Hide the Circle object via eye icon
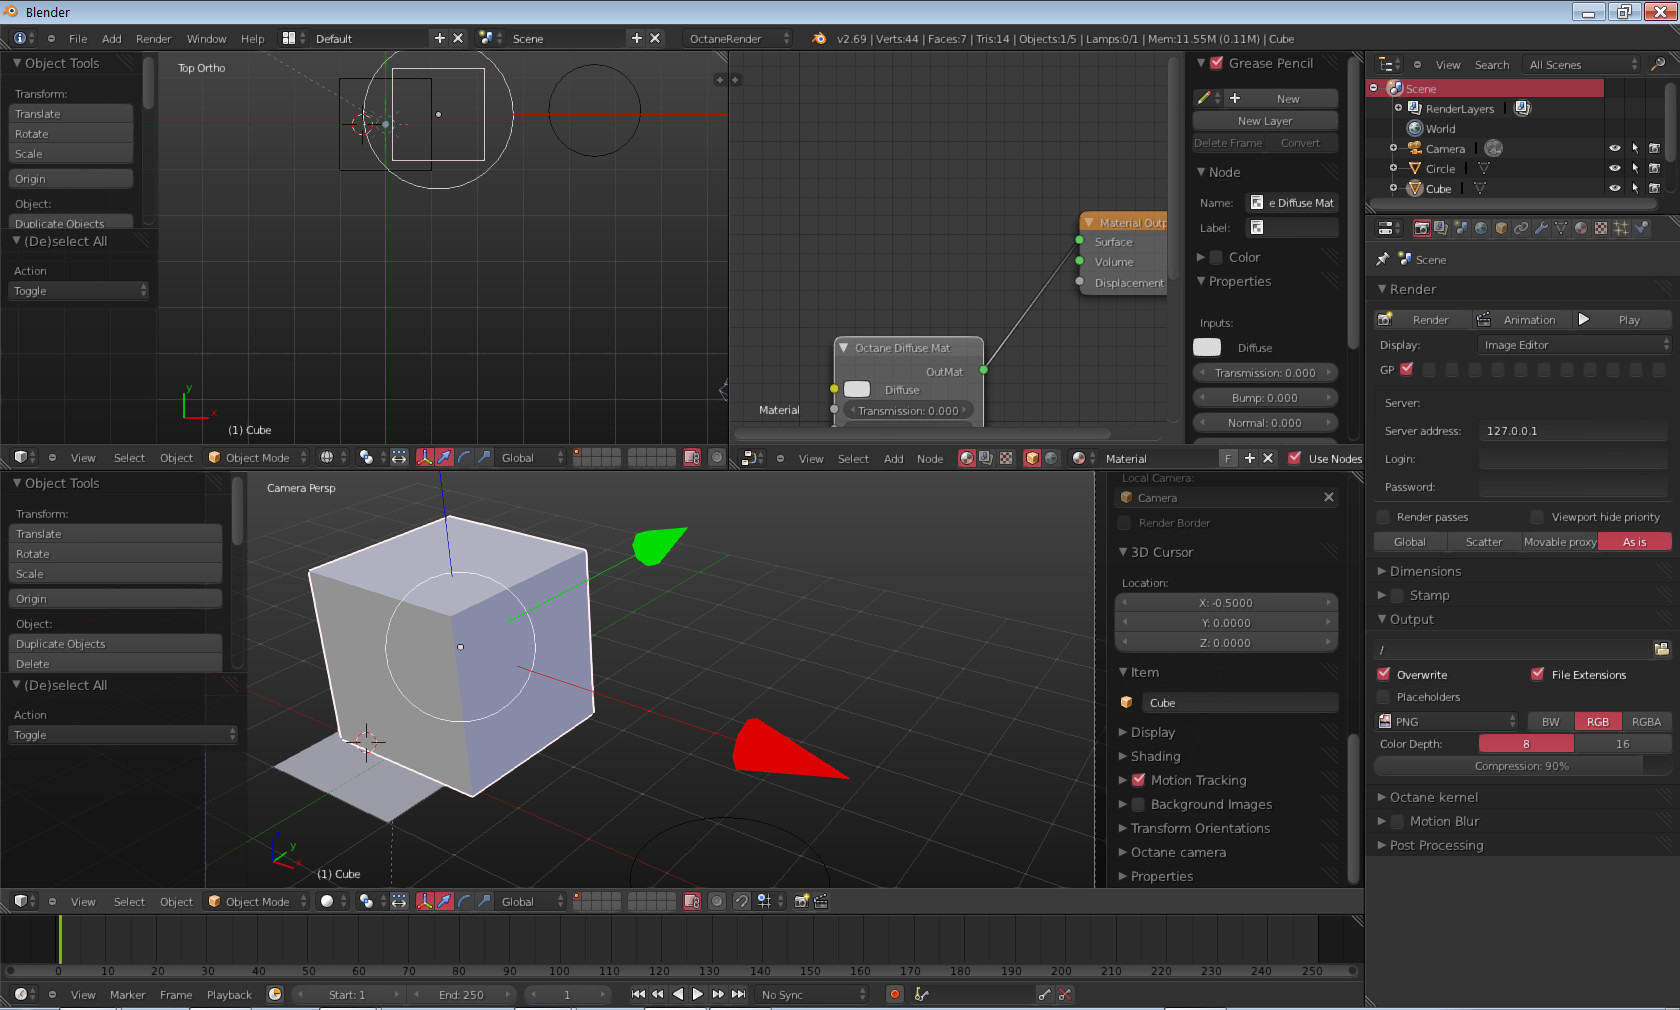 point(1614,168)
